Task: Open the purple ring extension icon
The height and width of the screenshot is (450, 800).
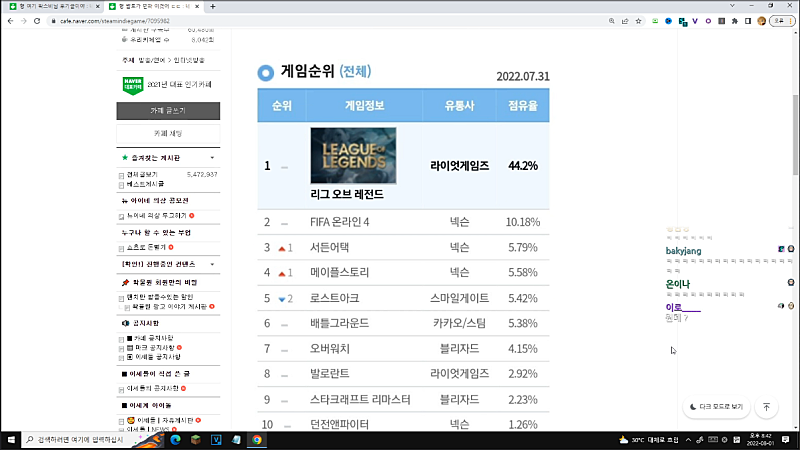Action: (x=708, y=21)
